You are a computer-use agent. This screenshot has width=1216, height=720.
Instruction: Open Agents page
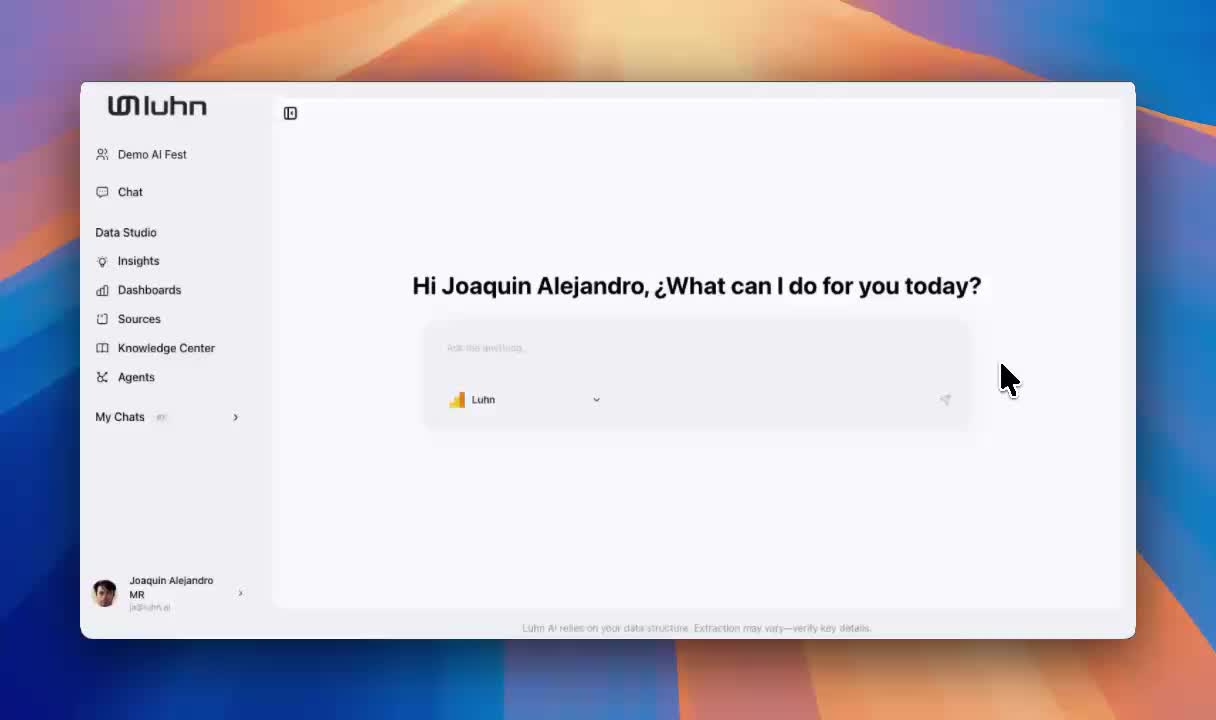coord(136,377)
